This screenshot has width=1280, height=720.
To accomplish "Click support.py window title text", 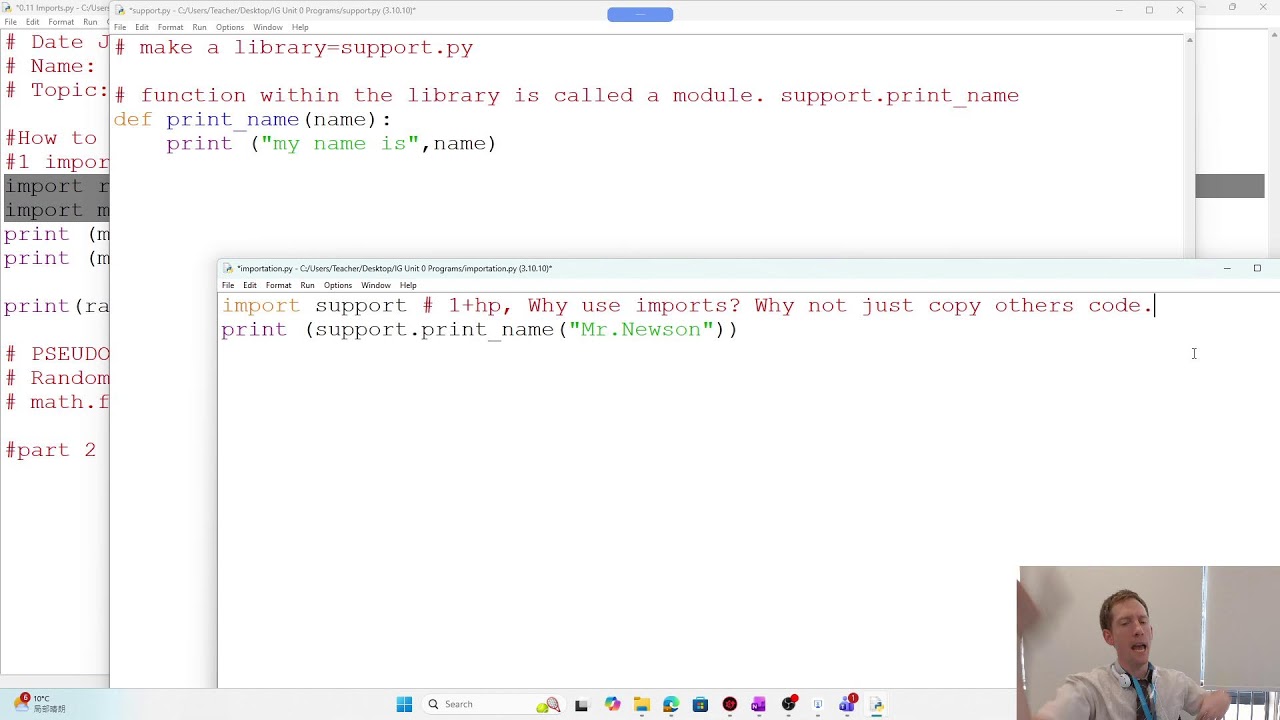I will [x=272, y=11].
